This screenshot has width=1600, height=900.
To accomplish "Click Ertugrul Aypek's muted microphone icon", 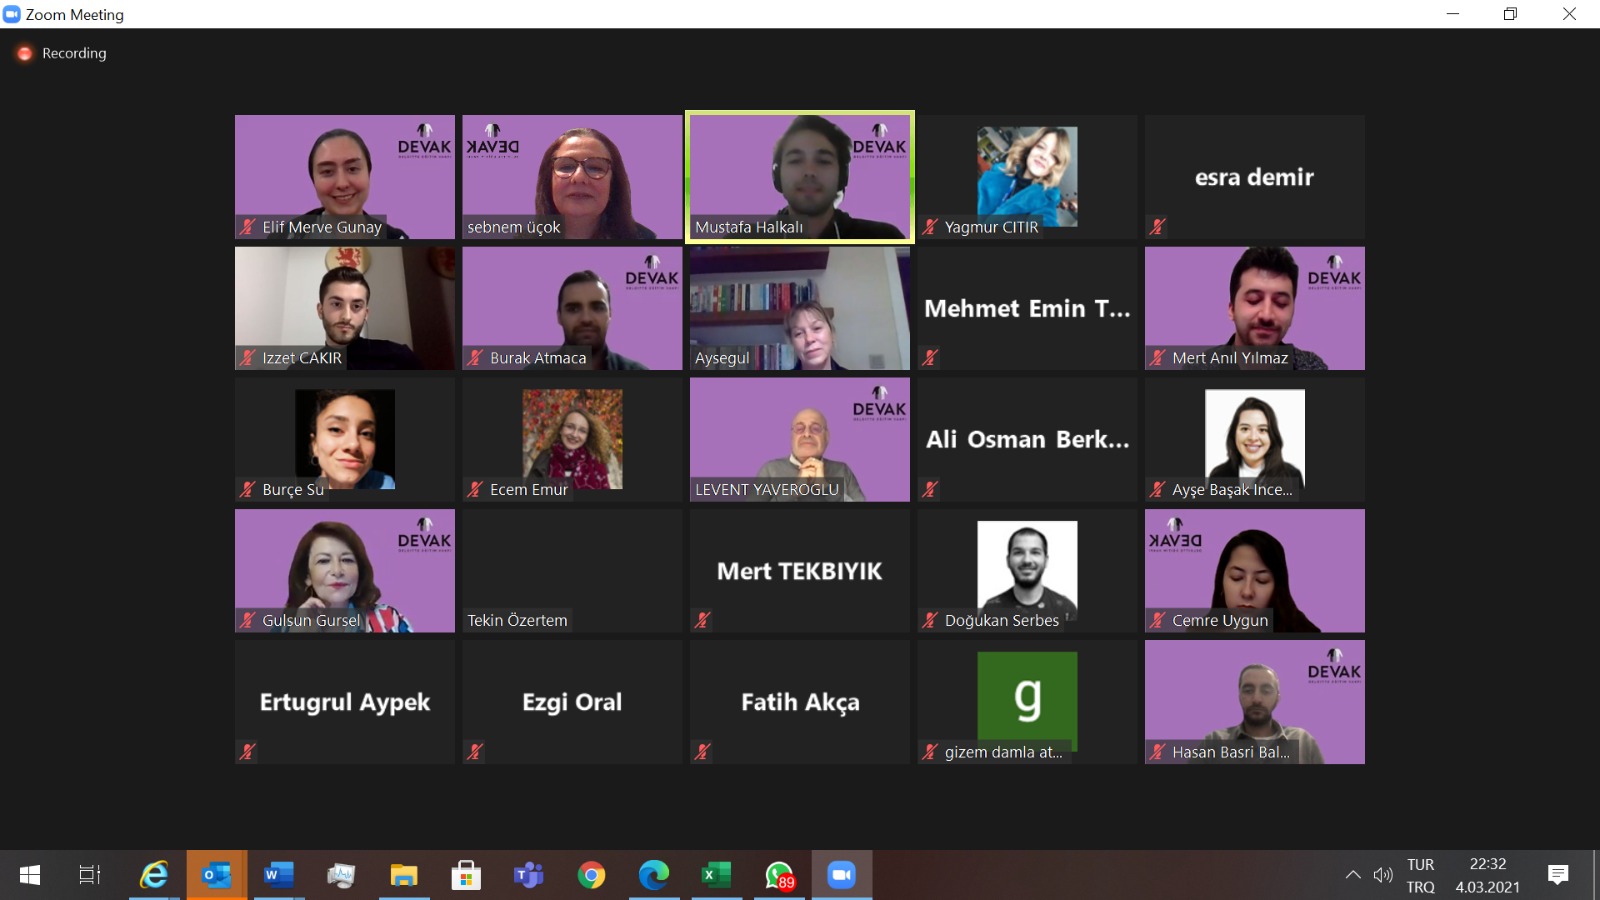I will 248,751.
